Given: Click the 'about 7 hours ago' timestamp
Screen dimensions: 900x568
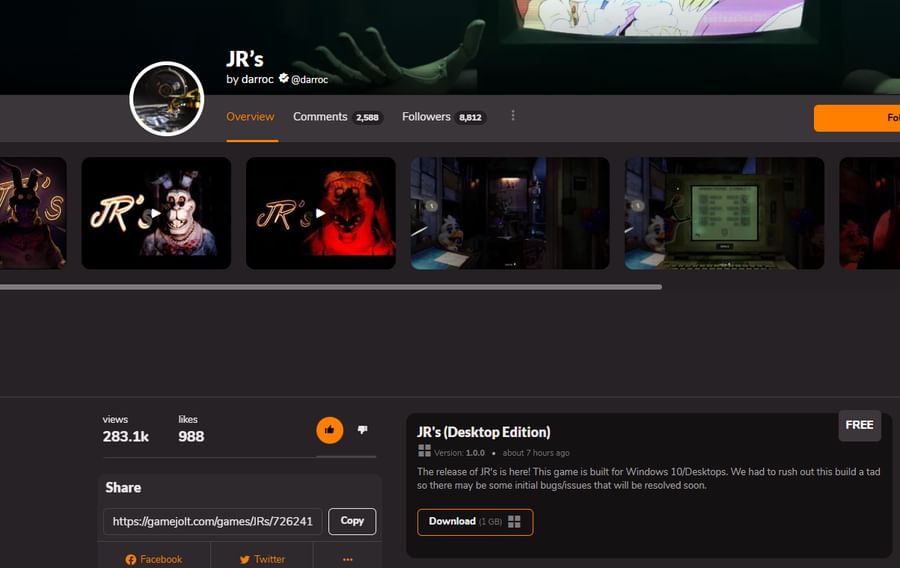Looking at the screenshot, I should pyautogui.click(x=536, y=453).
